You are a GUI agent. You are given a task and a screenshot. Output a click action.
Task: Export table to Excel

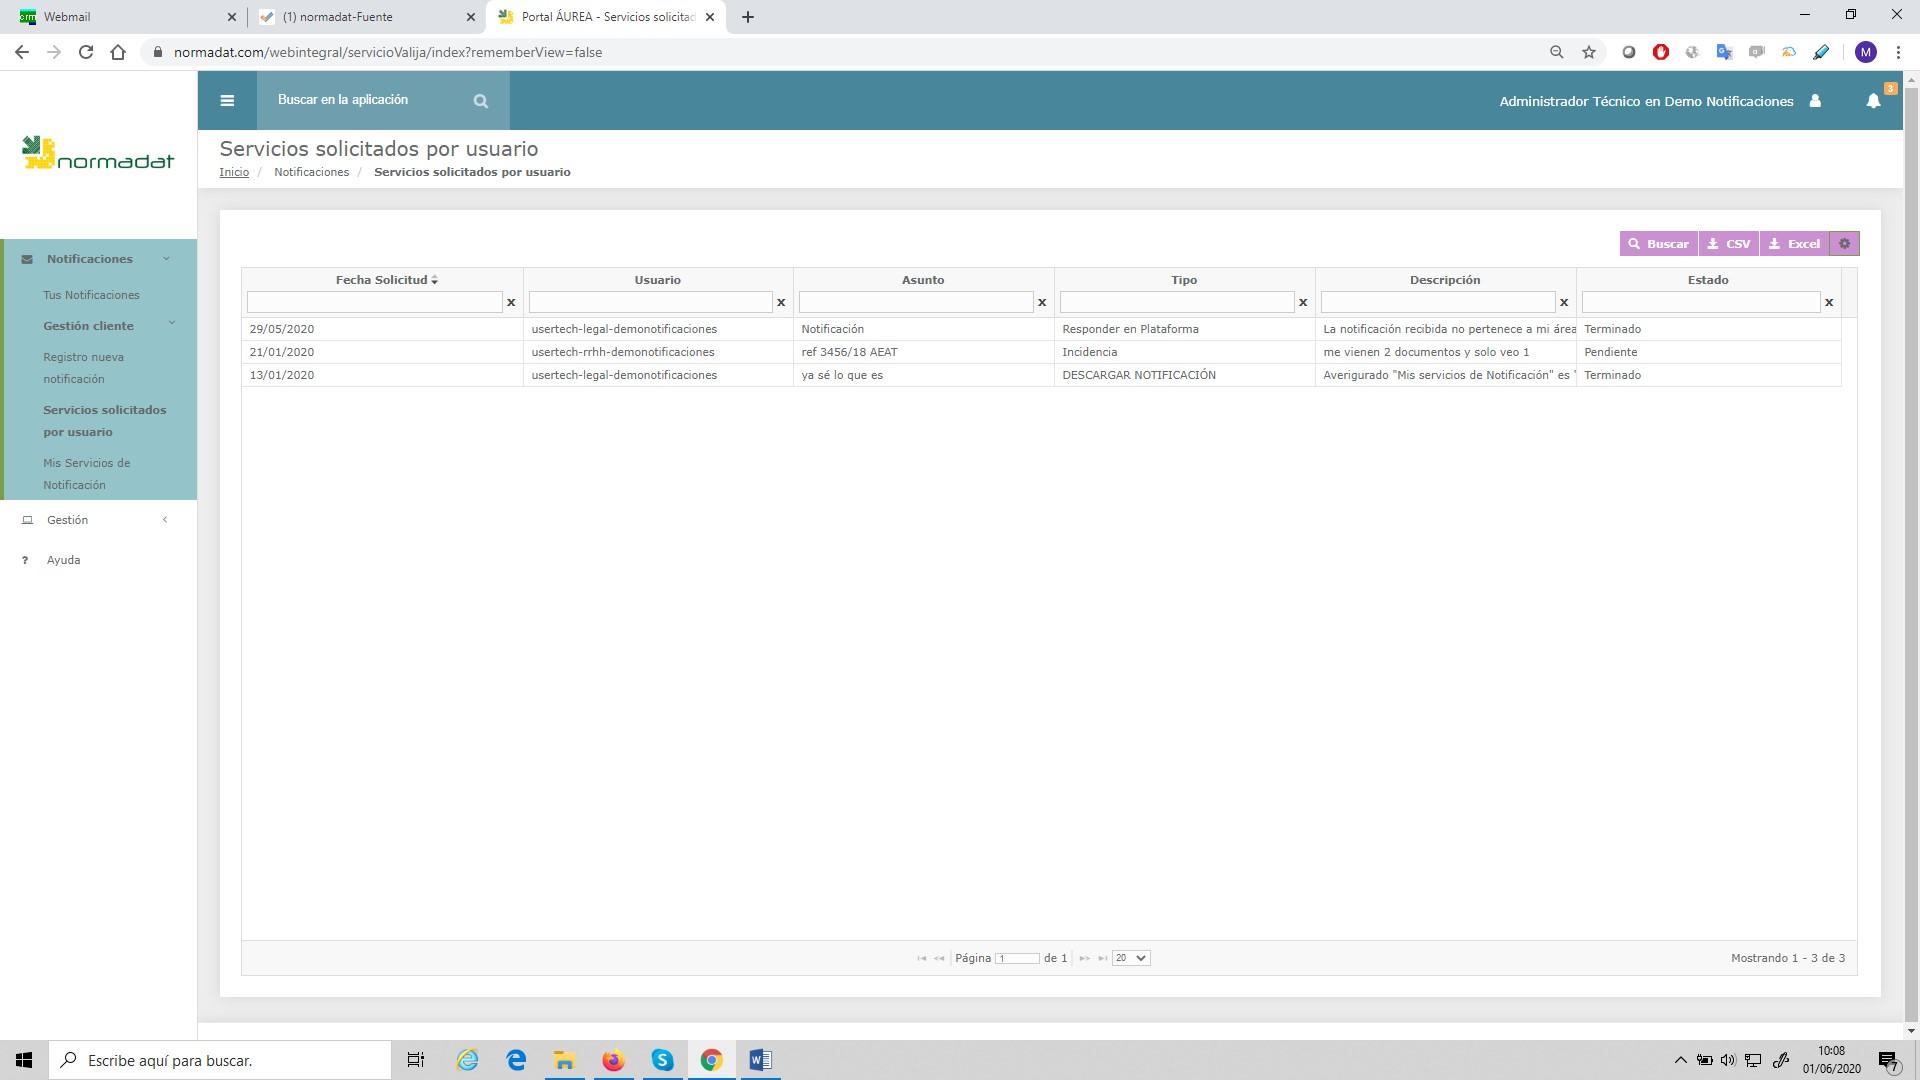coord(1794,244)
